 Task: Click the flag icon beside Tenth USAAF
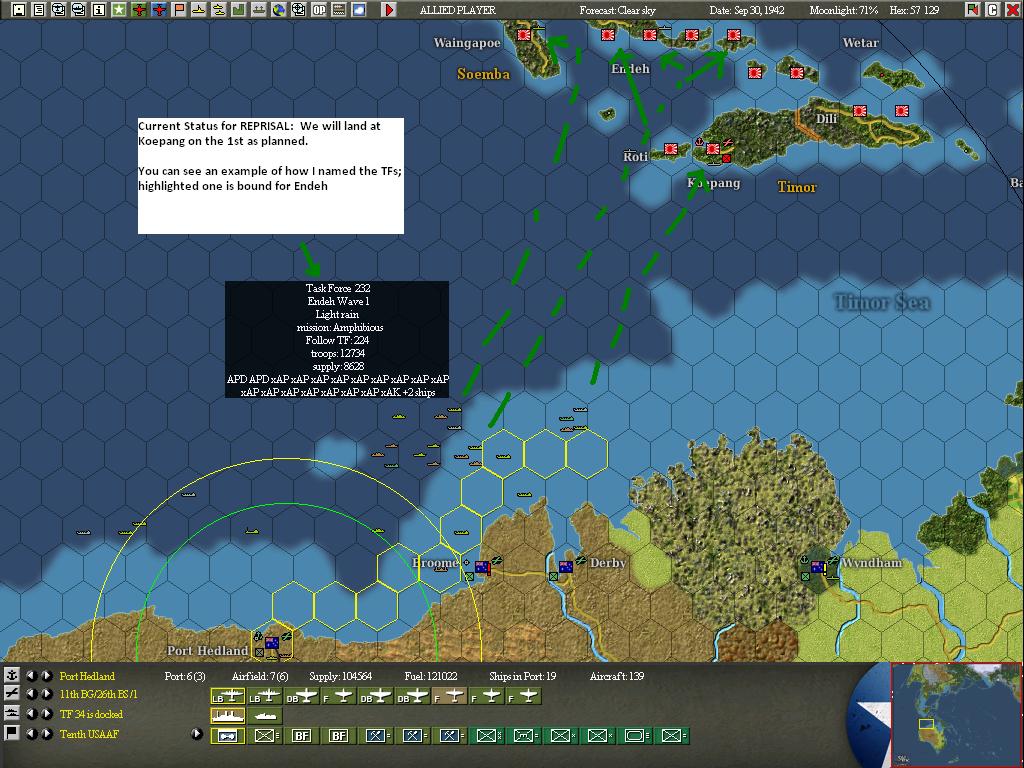(x=12, y=733)
